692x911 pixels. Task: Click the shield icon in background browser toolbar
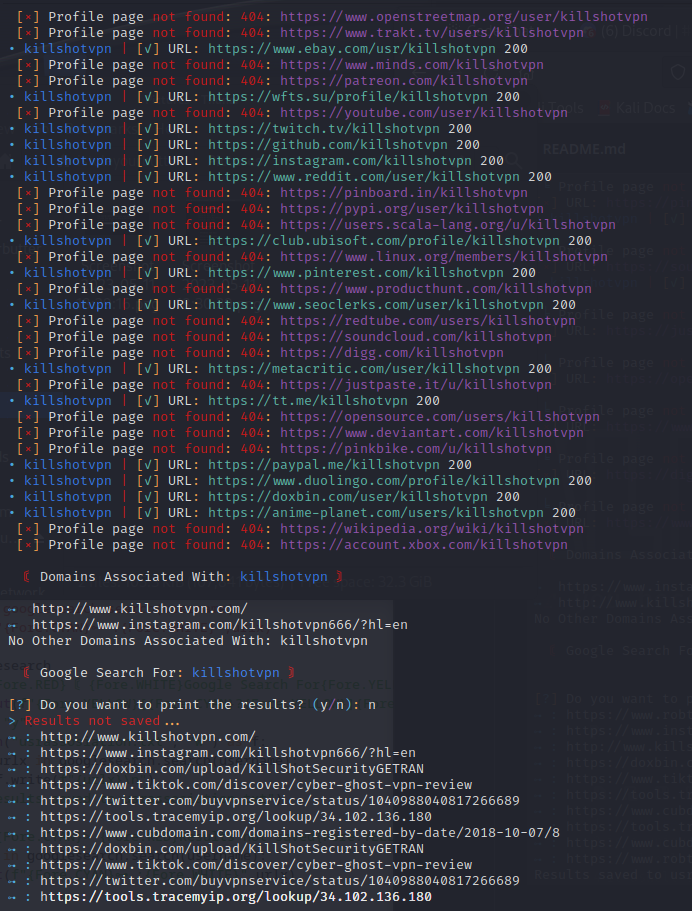tap(678, 72)
